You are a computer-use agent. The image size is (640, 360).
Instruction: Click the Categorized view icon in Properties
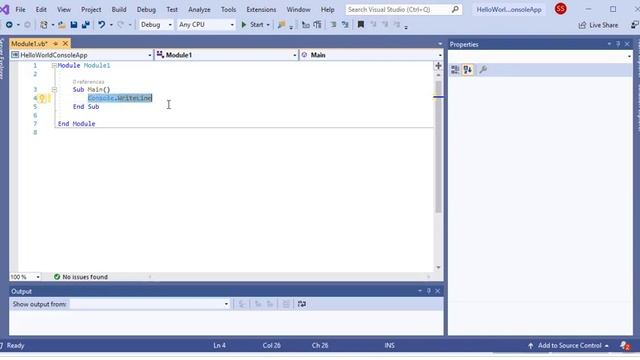pos(455,70)
